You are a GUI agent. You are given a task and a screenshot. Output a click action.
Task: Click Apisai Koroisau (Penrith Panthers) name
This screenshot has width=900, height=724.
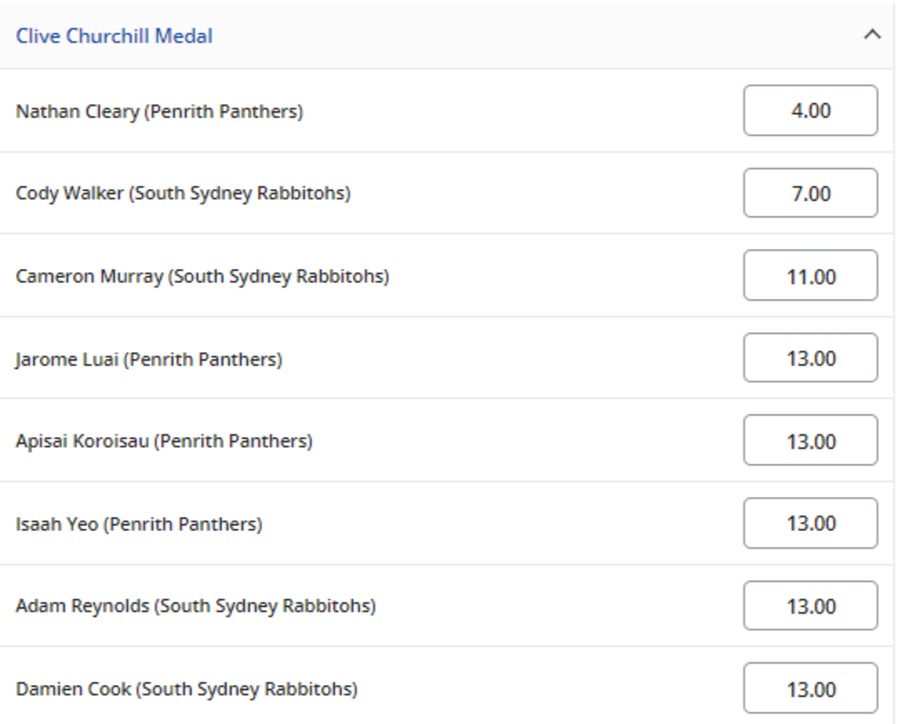[x=164, y=441]
